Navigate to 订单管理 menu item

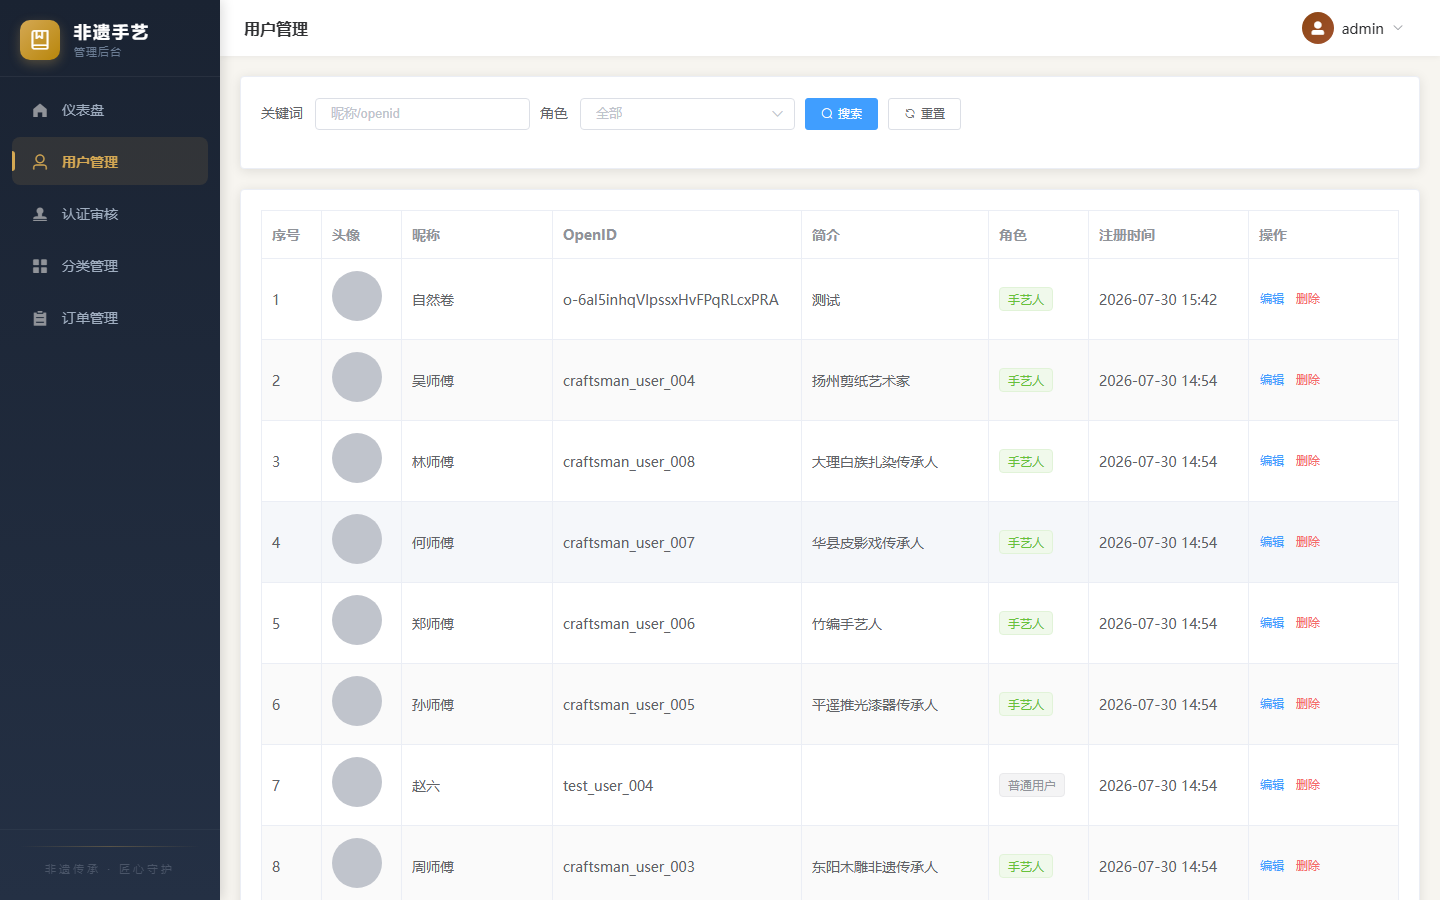point(110,318)
